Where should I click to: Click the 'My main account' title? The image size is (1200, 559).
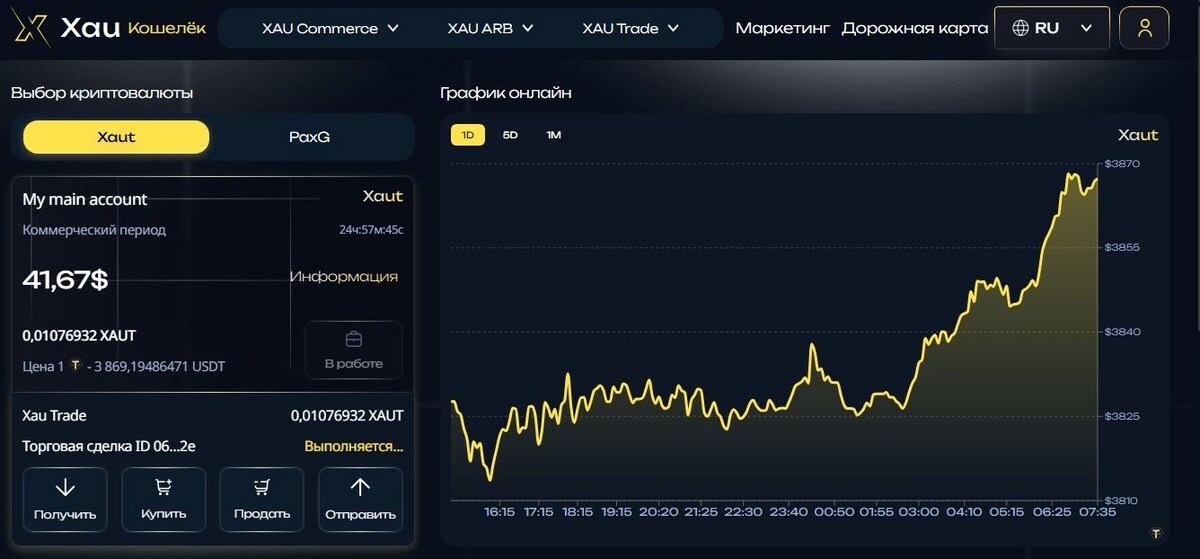(x=85, y=199)
